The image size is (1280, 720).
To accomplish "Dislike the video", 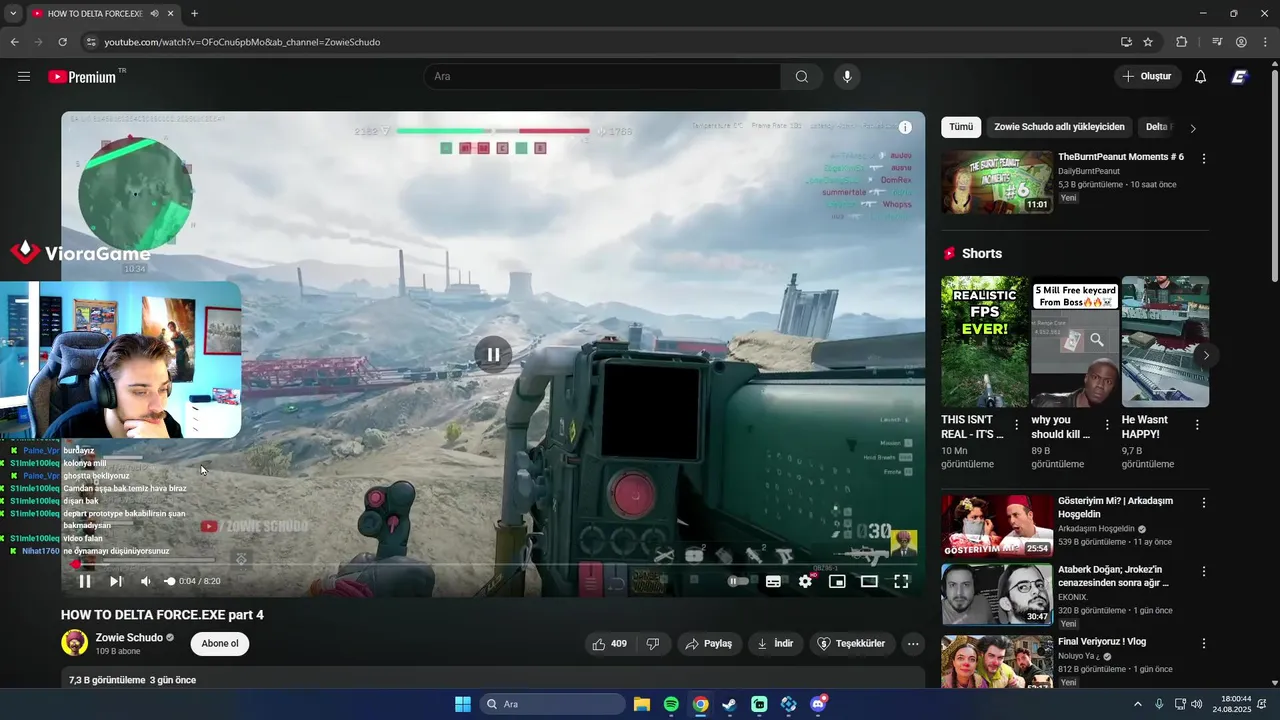I will (653, 644).
